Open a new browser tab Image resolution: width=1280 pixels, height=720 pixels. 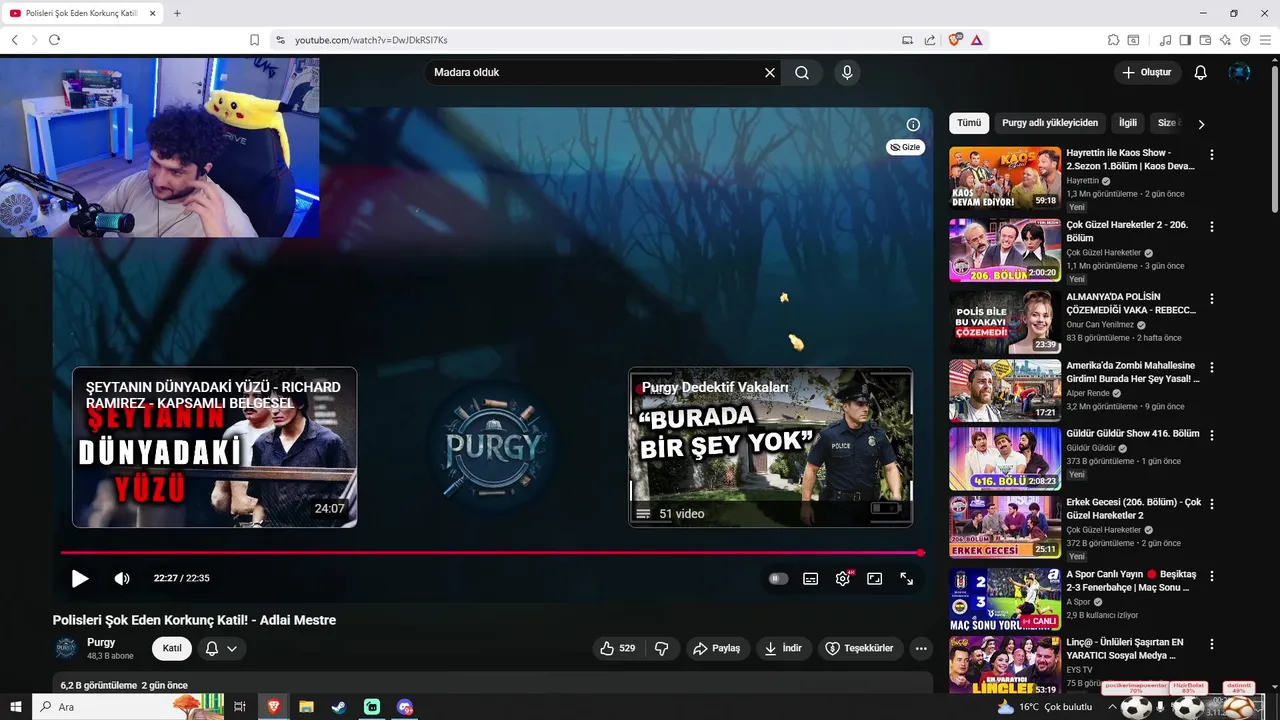177,13
